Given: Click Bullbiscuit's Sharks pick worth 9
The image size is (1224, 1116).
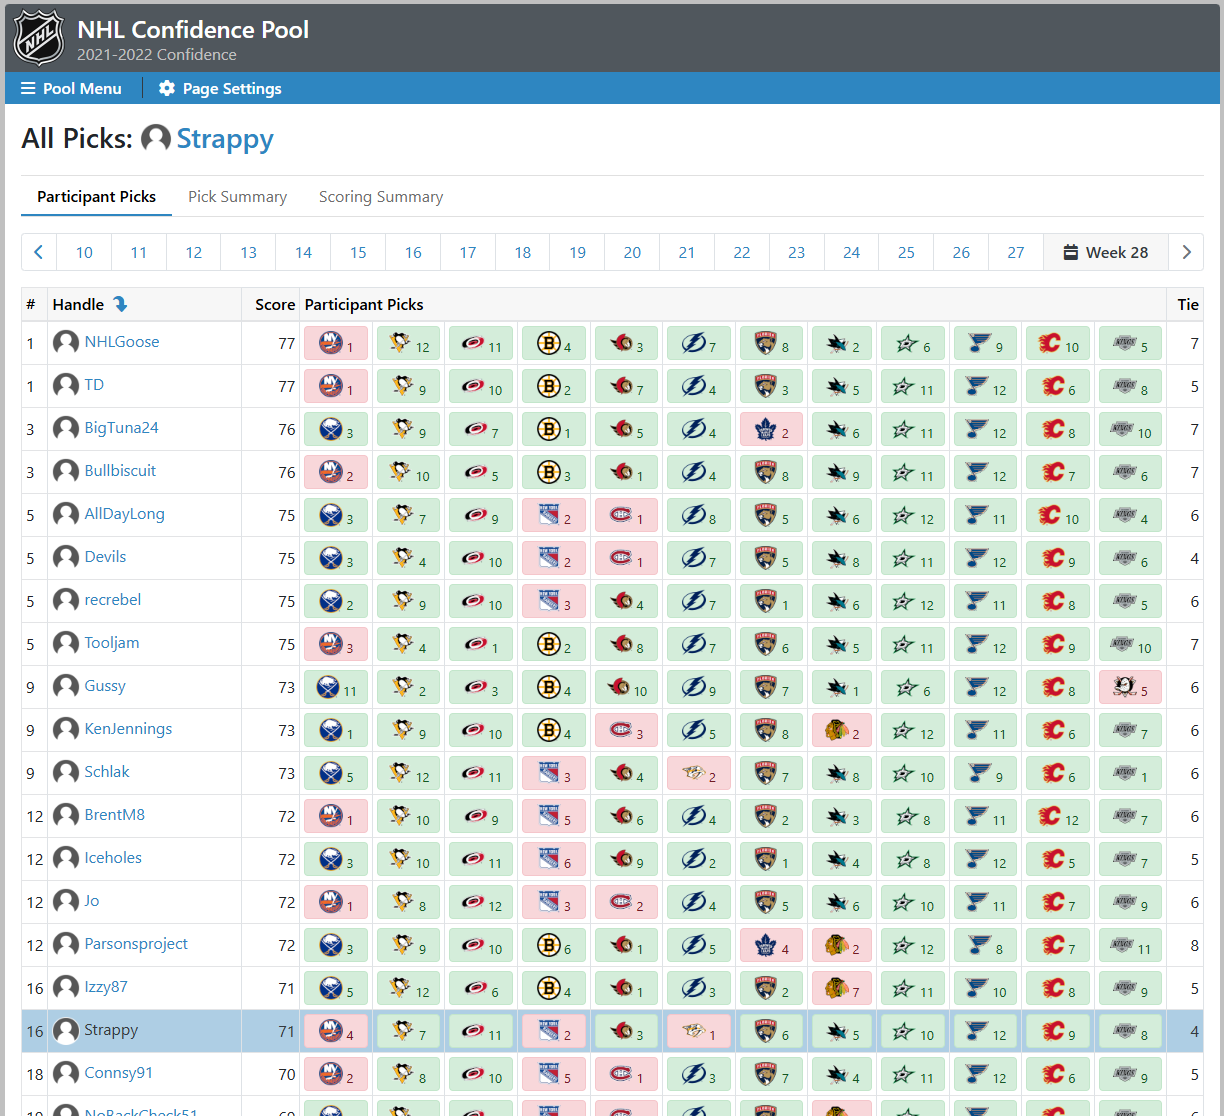Looking at the screenshot, I should [x=842, y=473].
